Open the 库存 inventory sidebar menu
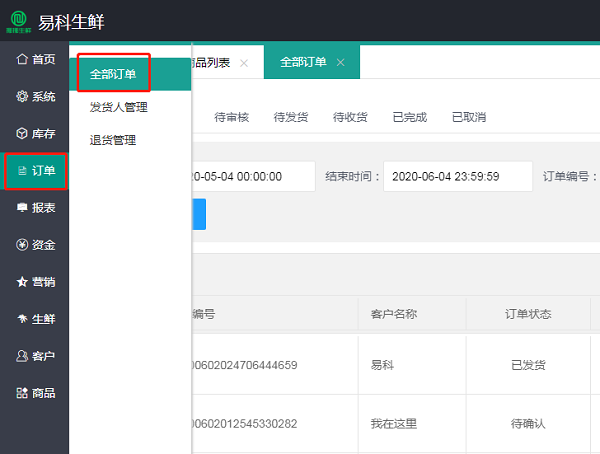The height and width of the screenshot is (454, 600). pos(35,134)
